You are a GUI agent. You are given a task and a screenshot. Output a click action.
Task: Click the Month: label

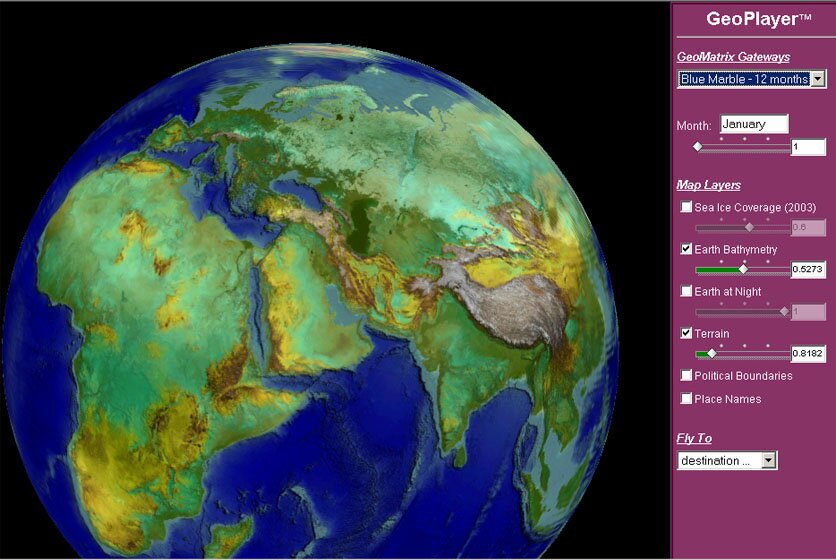pos(694,126)
